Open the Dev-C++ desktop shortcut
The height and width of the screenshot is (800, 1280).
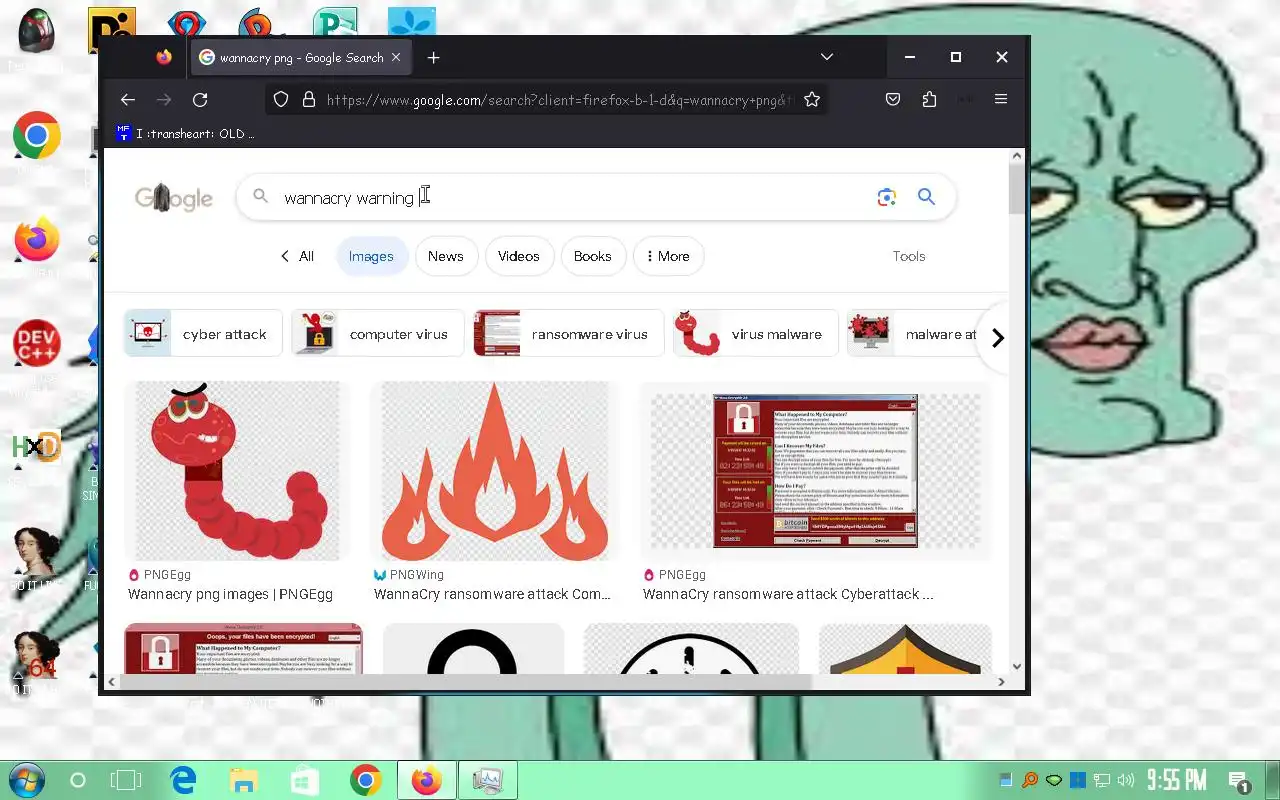[x=37, y=345]
